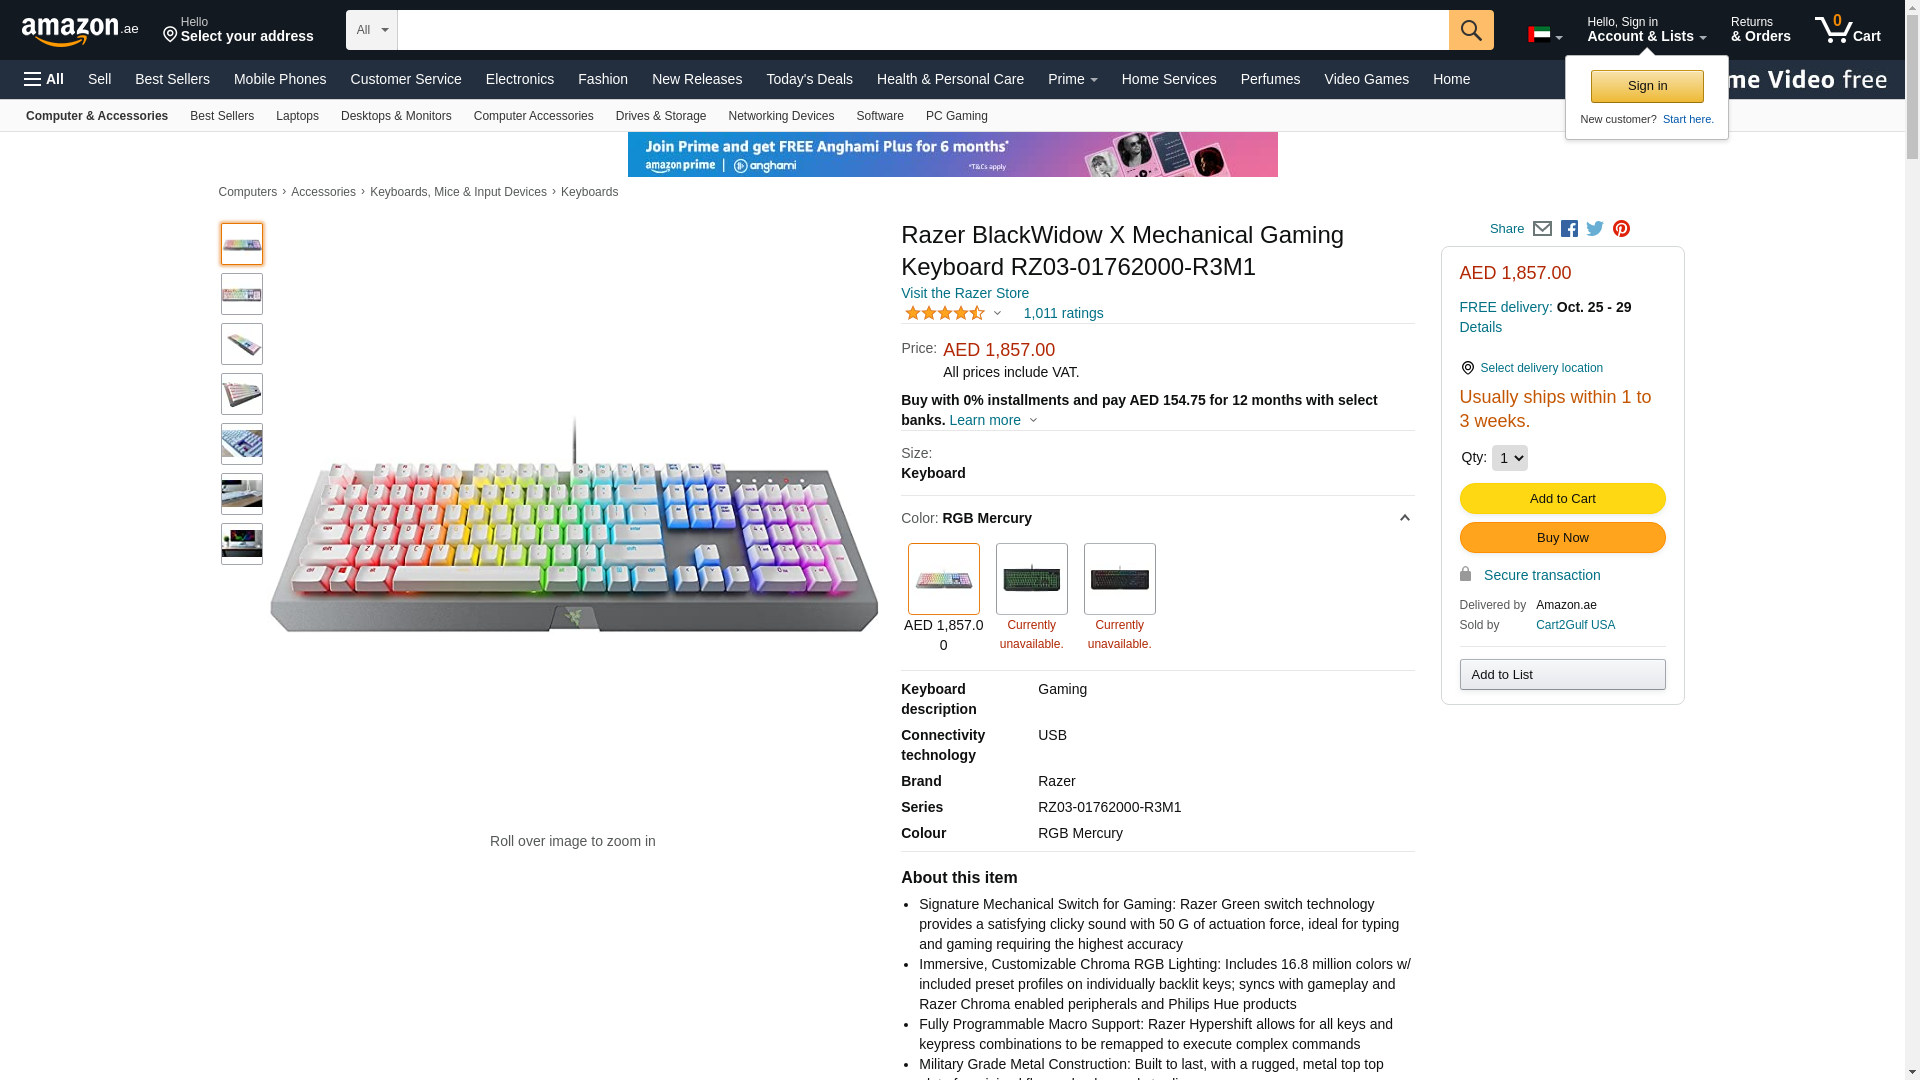Go to the Amazon.ae home logo
Viewport: 1920px width, 1080px height.
80,31
